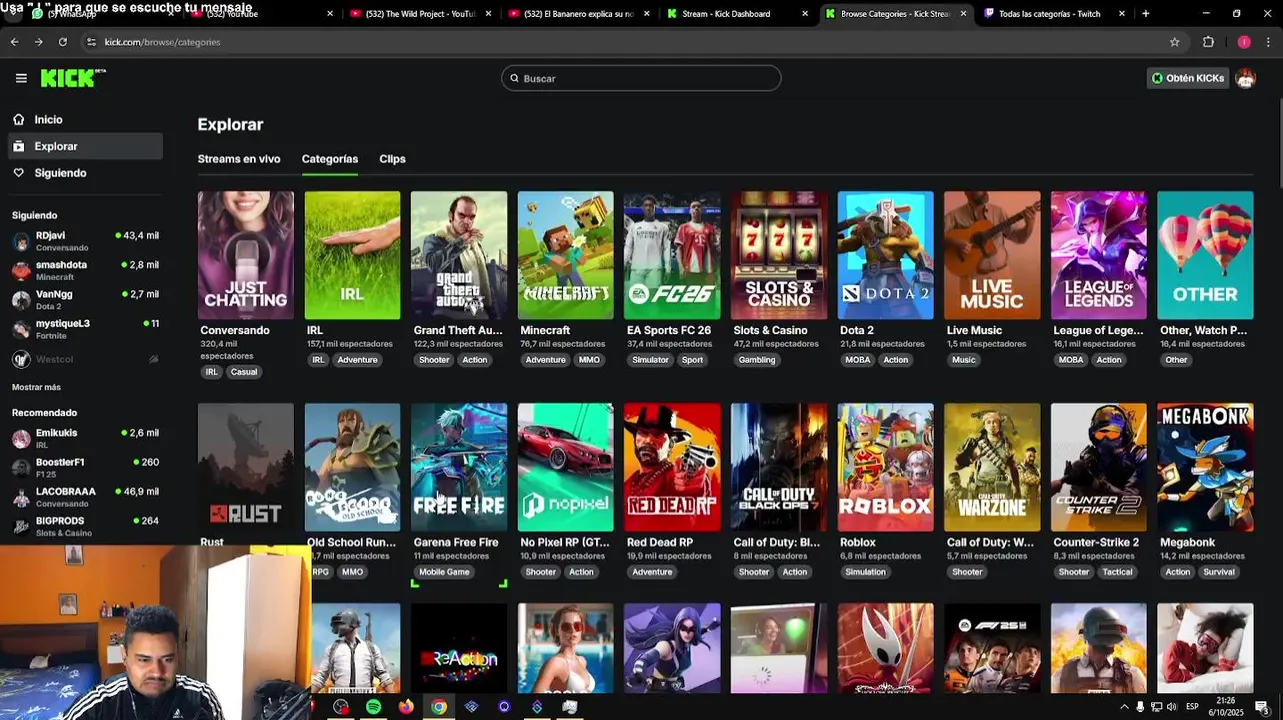
Task: Expand the Mostrar más following list
Action: pyautogui.click(x=36, y=387)
